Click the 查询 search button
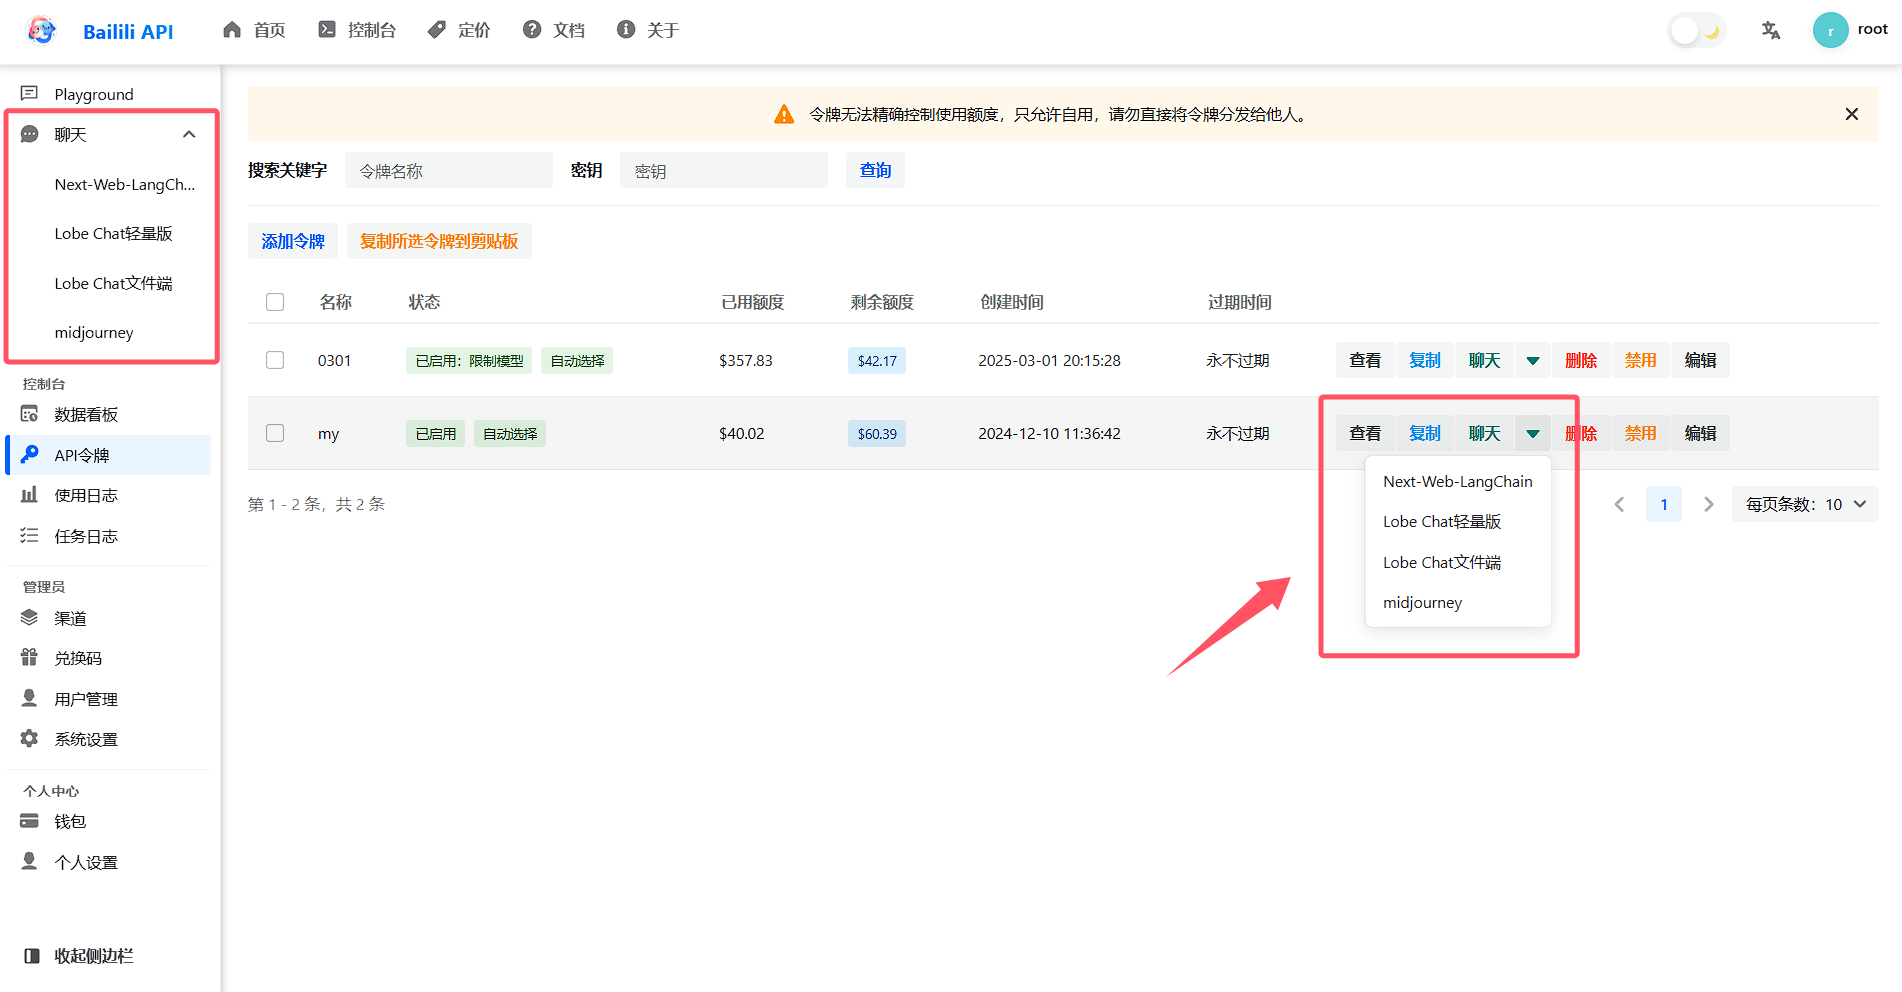Viewport: 1902px width, 992px height. point(875,170)
